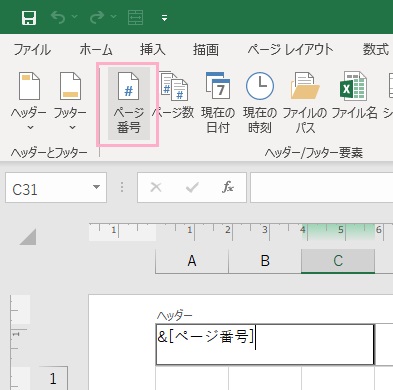Screen dimensions: 393x390
Task: Click the Save icon in title bar
Action: [29, 18]
